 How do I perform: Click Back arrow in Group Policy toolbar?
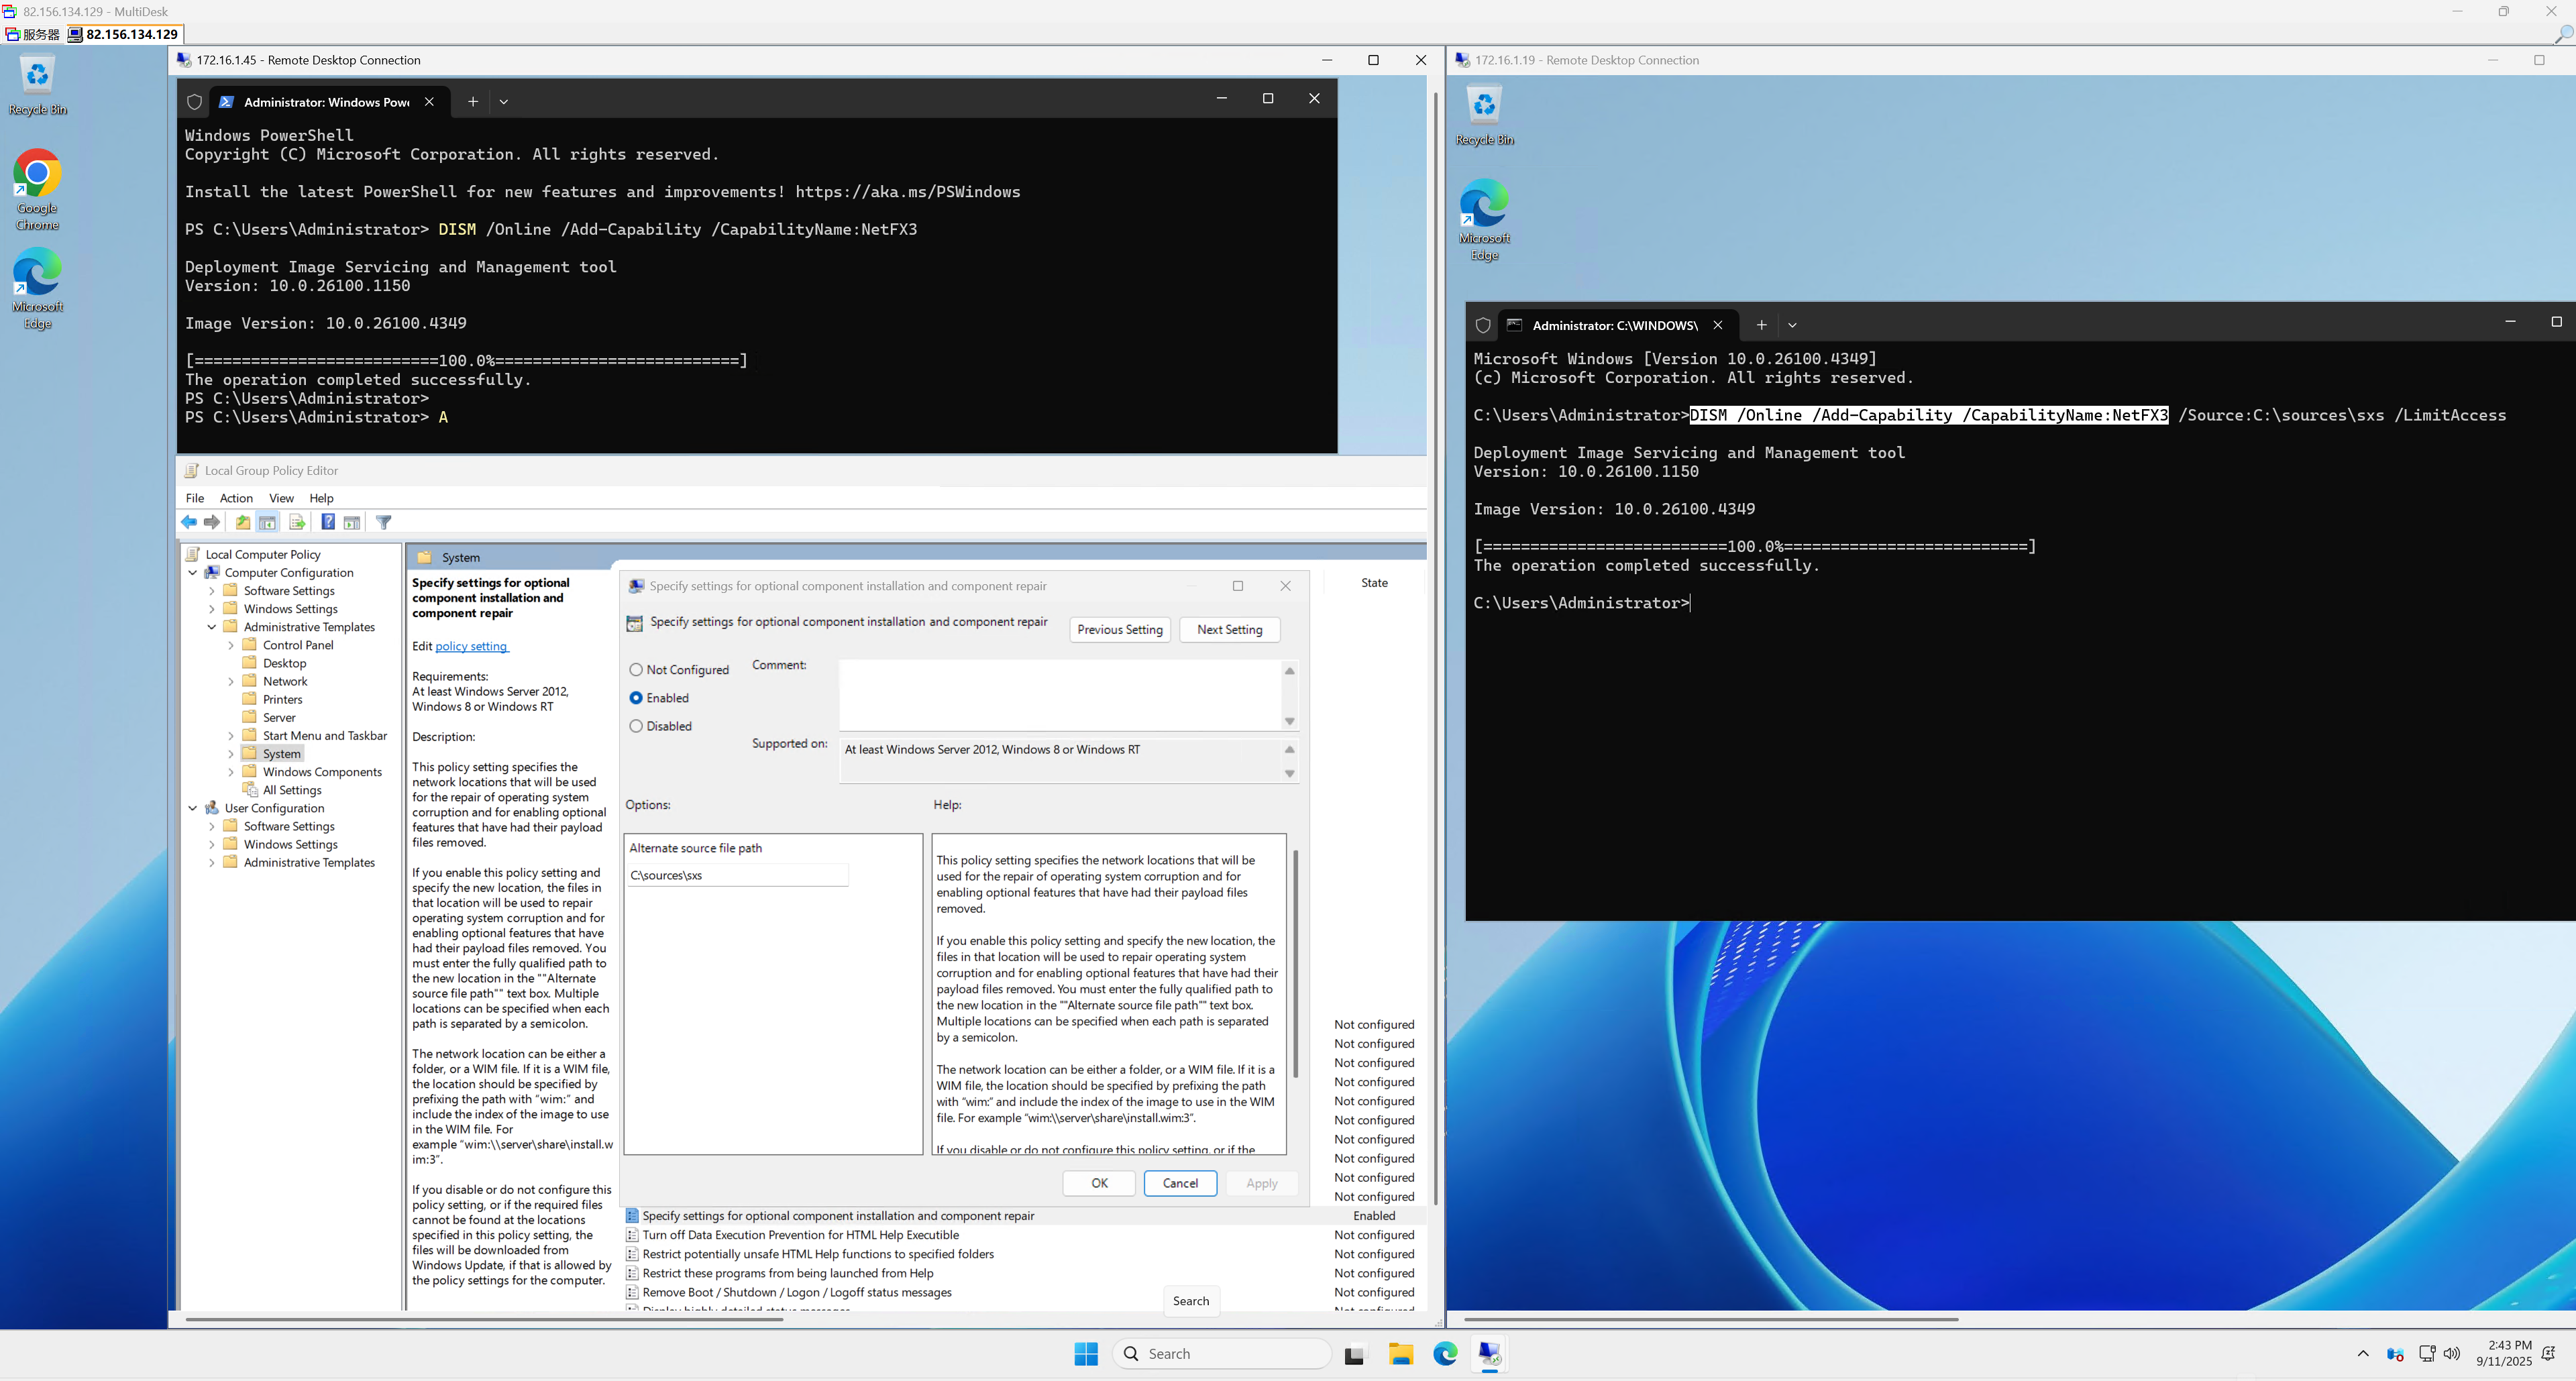coord(189,522)
